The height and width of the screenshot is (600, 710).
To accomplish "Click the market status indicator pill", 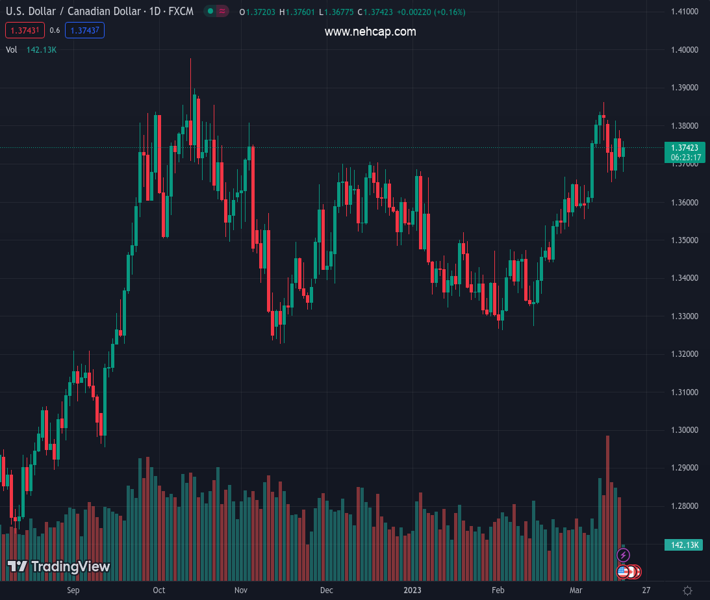I will point(215,12).
